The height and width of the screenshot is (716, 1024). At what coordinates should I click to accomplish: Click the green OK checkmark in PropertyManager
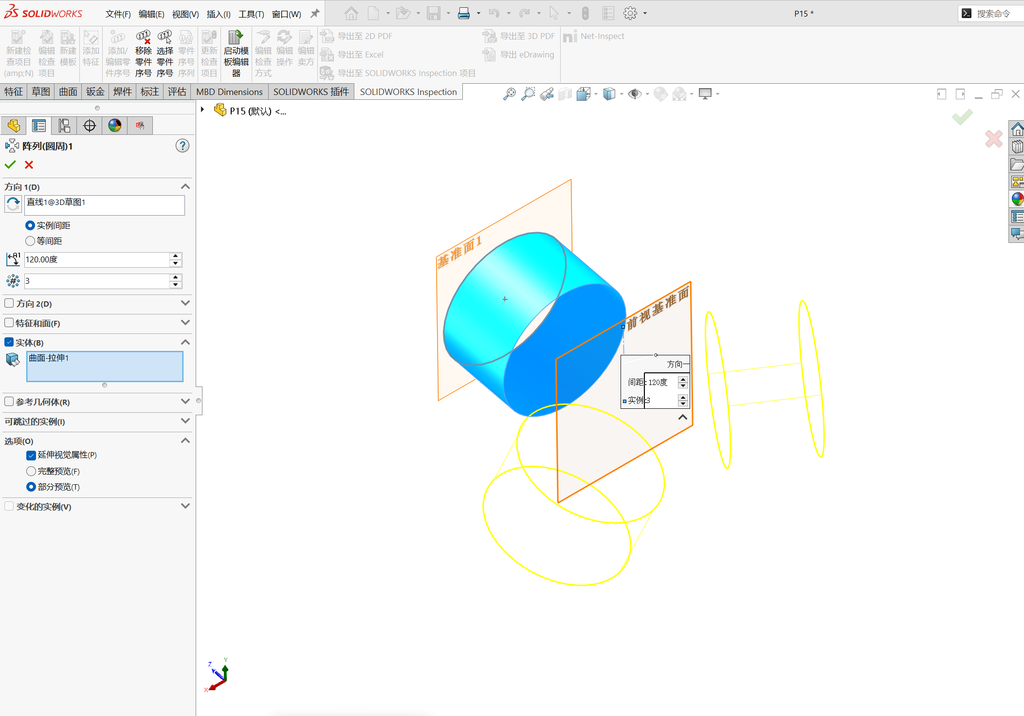coord(10,165)
